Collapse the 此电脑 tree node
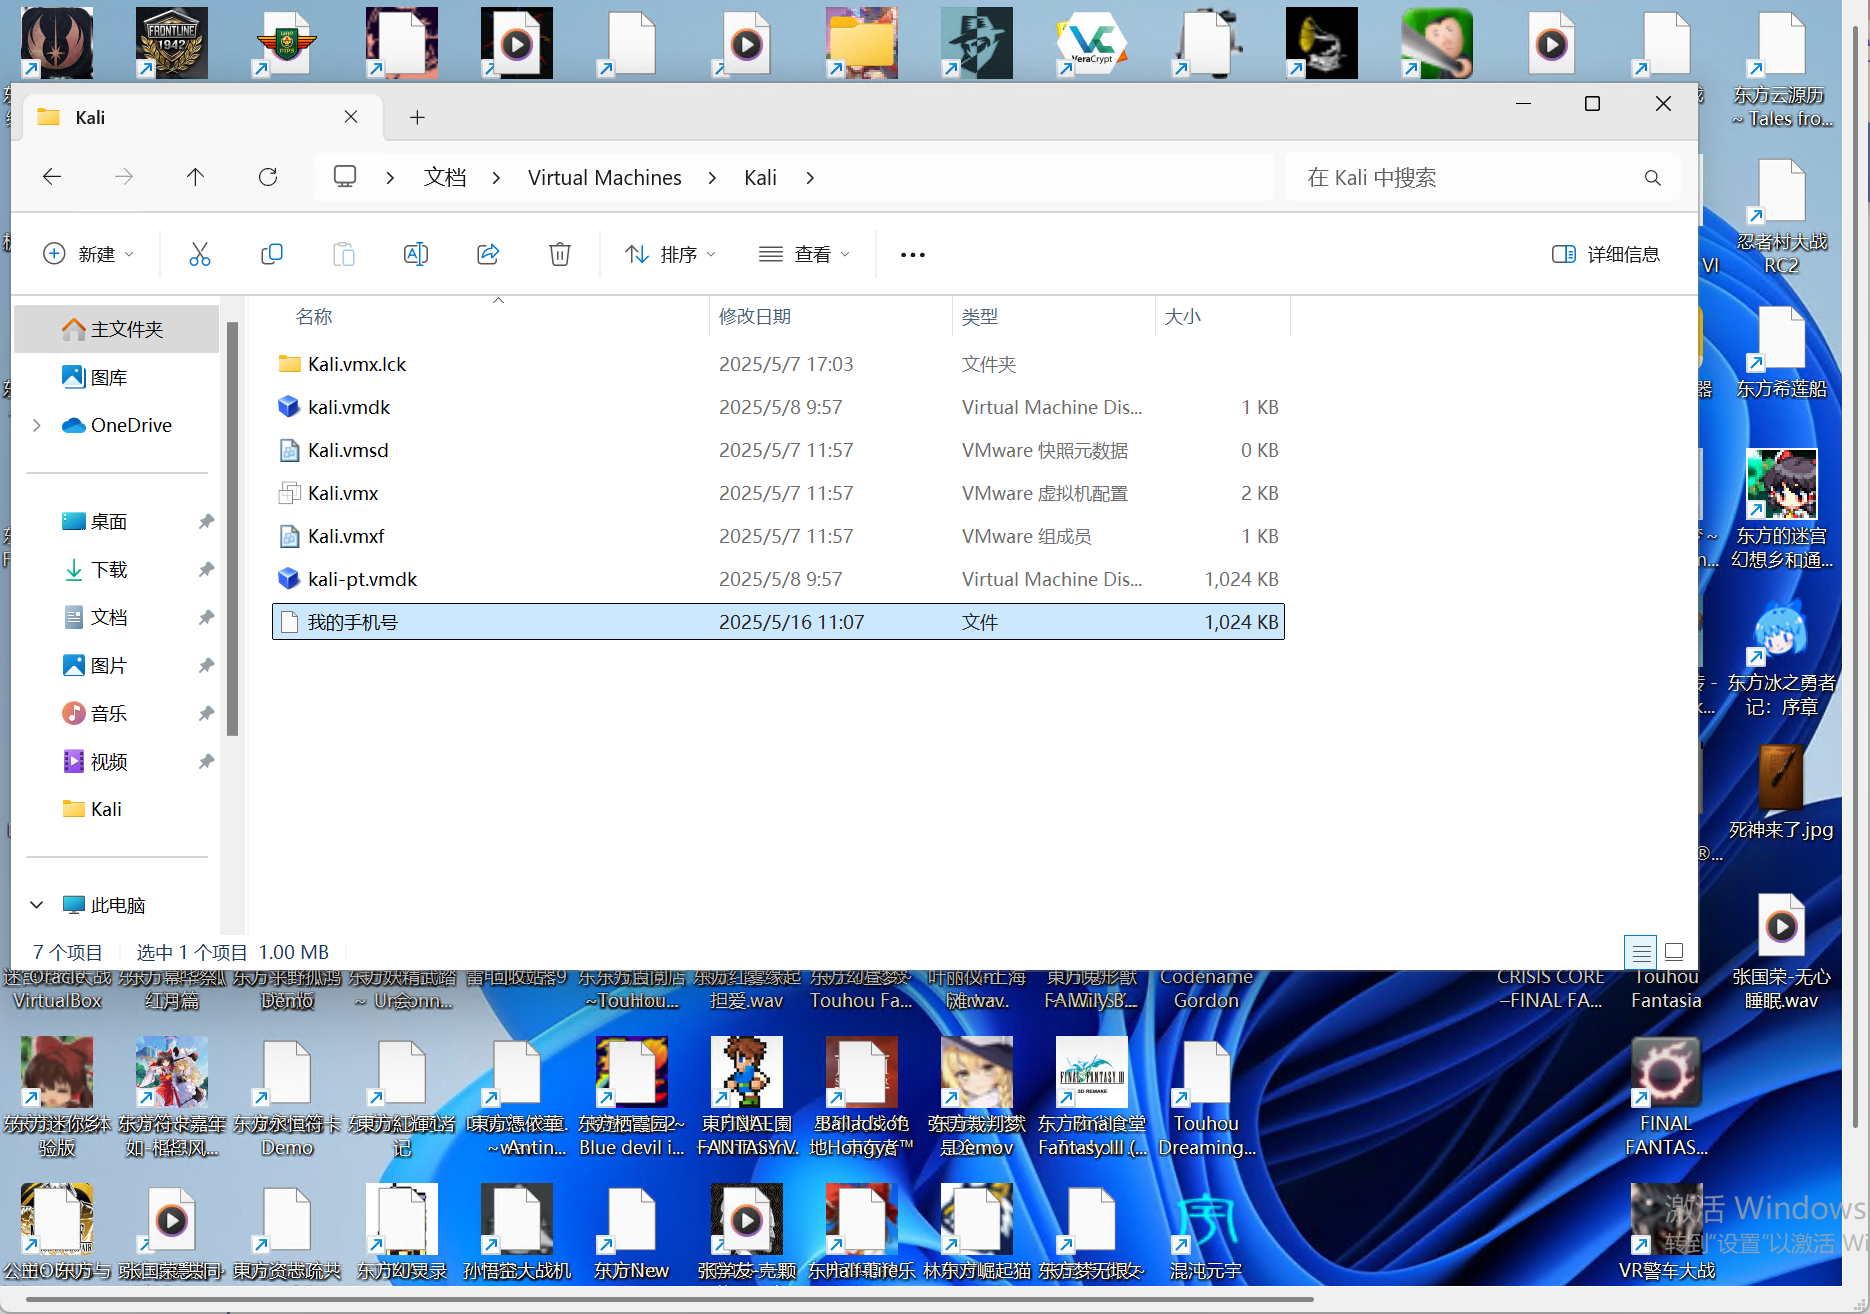Image resolution: width=1870 pixels, height=1314 pixels. tap(37, 905)
